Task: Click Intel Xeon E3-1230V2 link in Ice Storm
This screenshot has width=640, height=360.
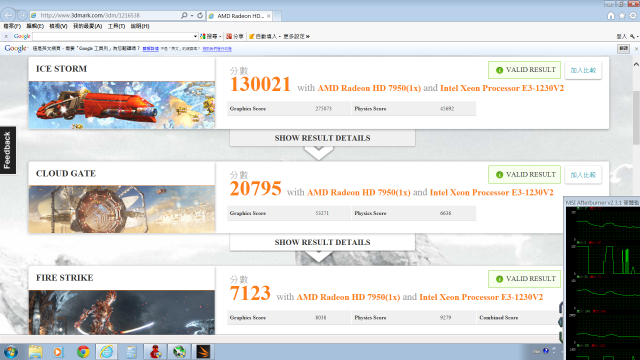Action: click(x=502, y=88)
